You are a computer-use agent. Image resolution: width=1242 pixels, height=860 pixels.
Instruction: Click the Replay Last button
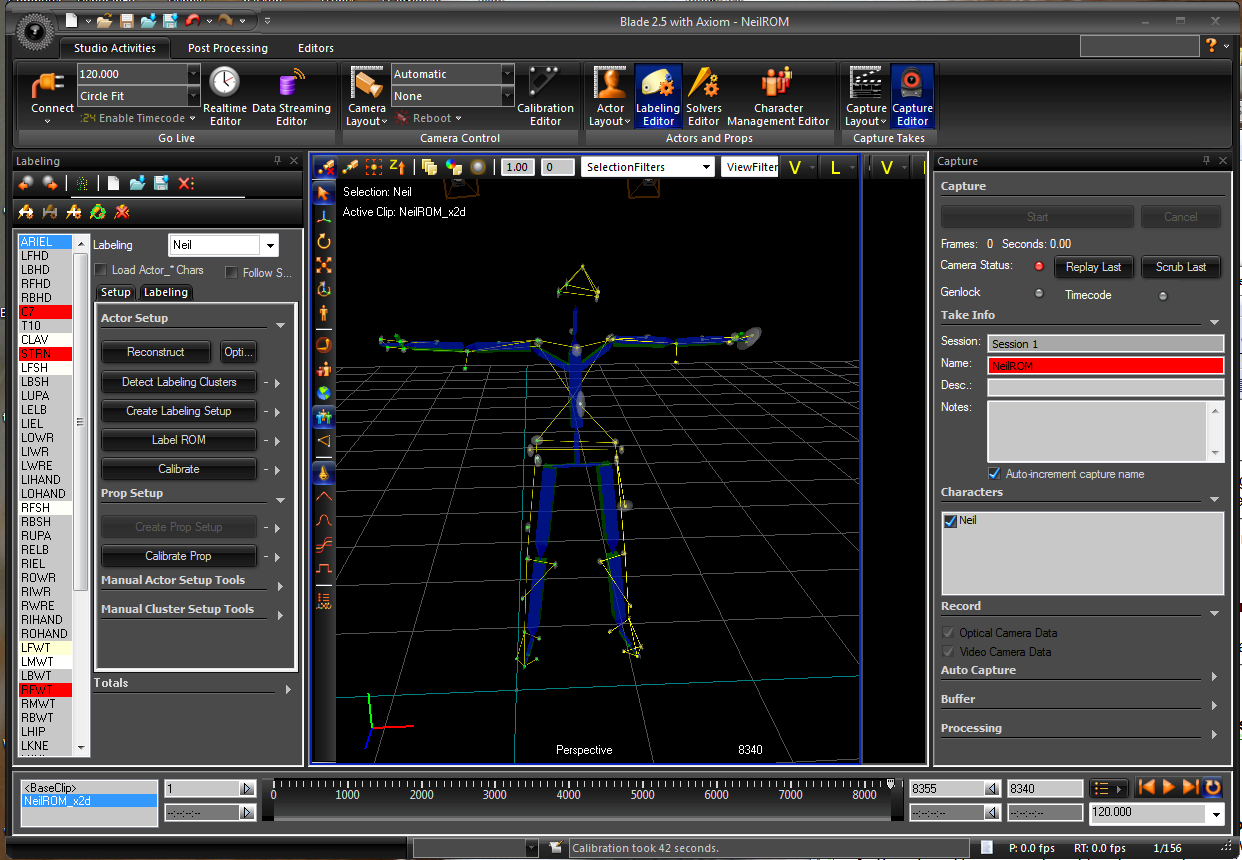(1093, 267)
